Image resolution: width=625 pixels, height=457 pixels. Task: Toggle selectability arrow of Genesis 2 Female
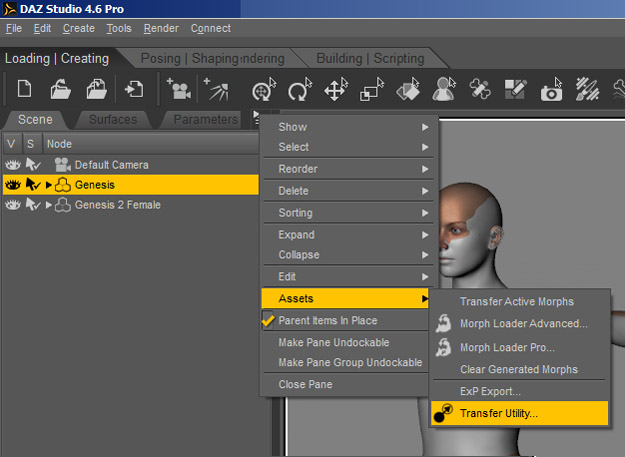(33, 205)
